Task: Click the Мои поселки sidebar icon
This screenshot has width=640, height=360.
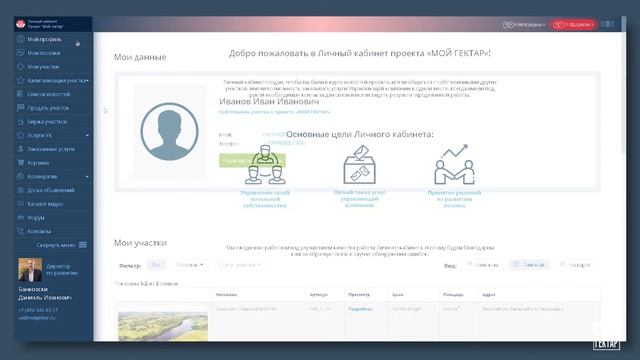Action: tap(20, 53)
